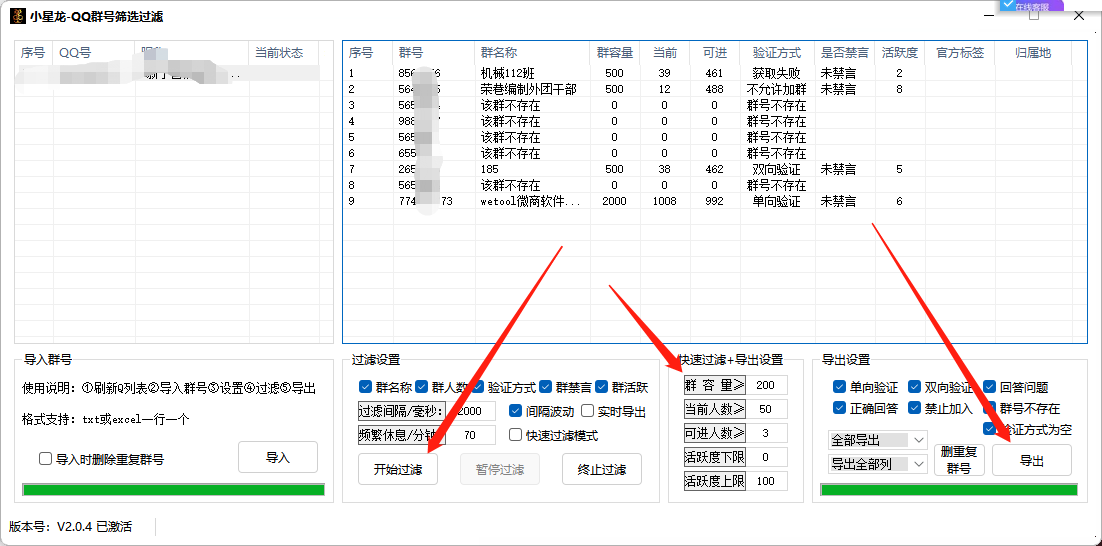Open the 在线客服 online support badge
The height and width of the screenshot is (546, 1102).
pos(1031,6)
